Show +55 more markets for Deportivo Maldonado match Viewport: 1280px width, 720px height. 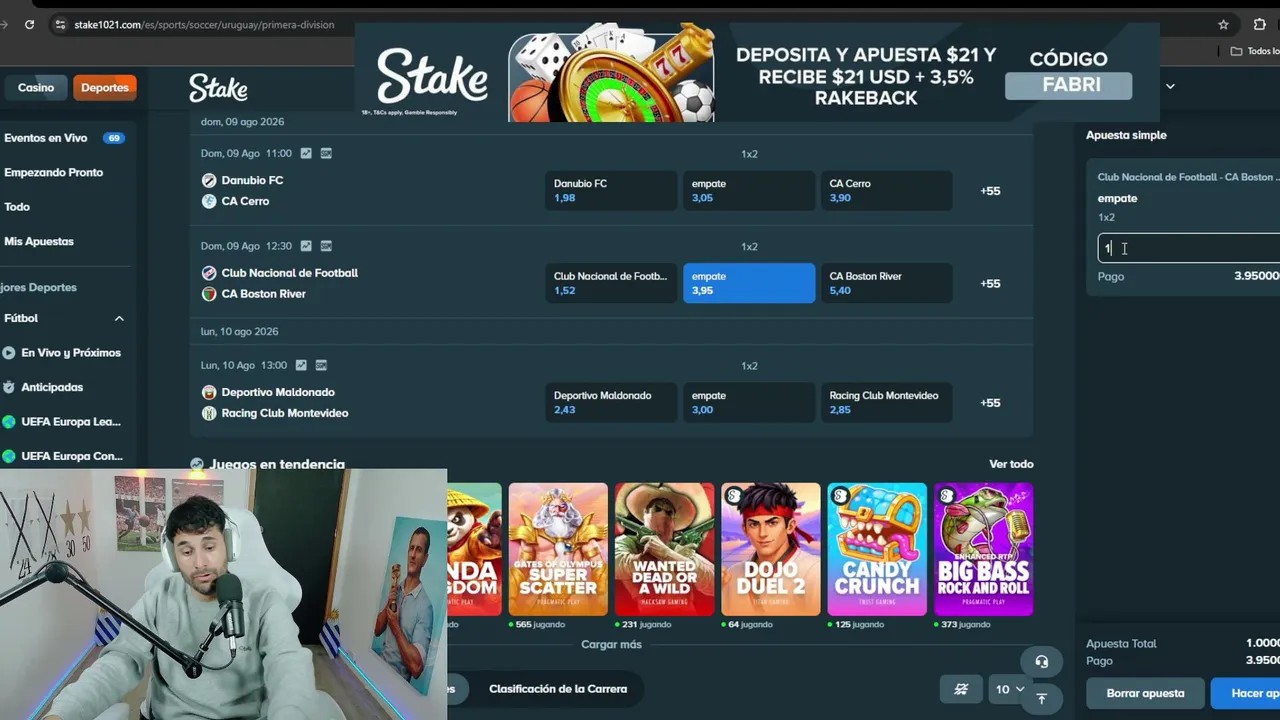pos(990,403)
